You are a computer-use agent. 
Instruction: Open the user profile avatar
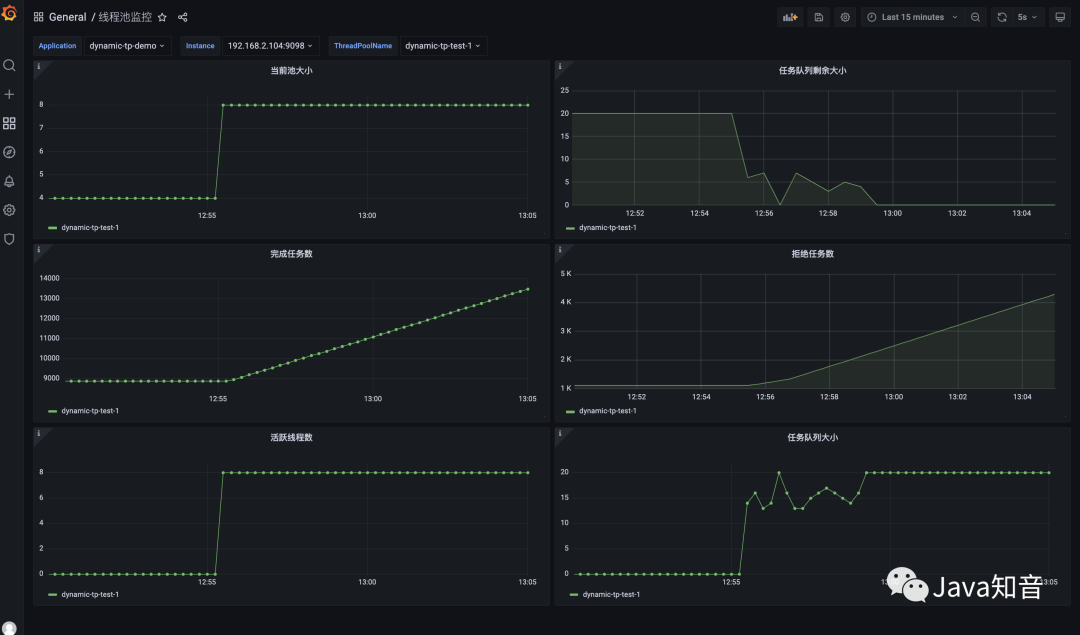9,627
